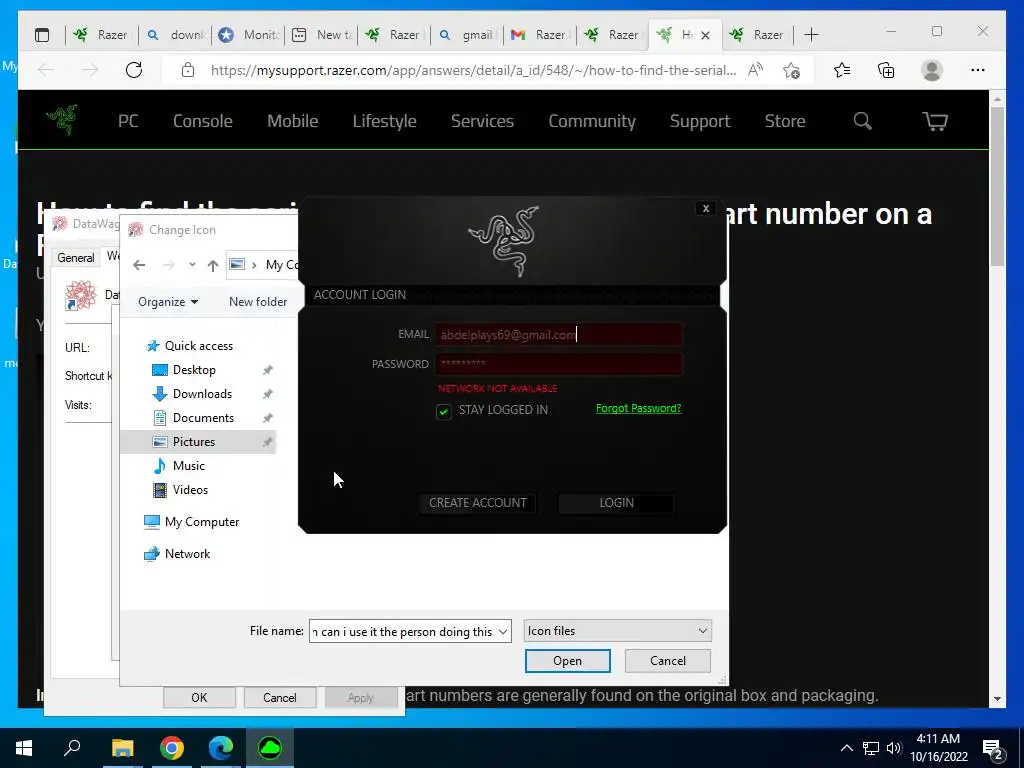
Task: Click the PASSWORD input field
Action: tap(558, 364)
